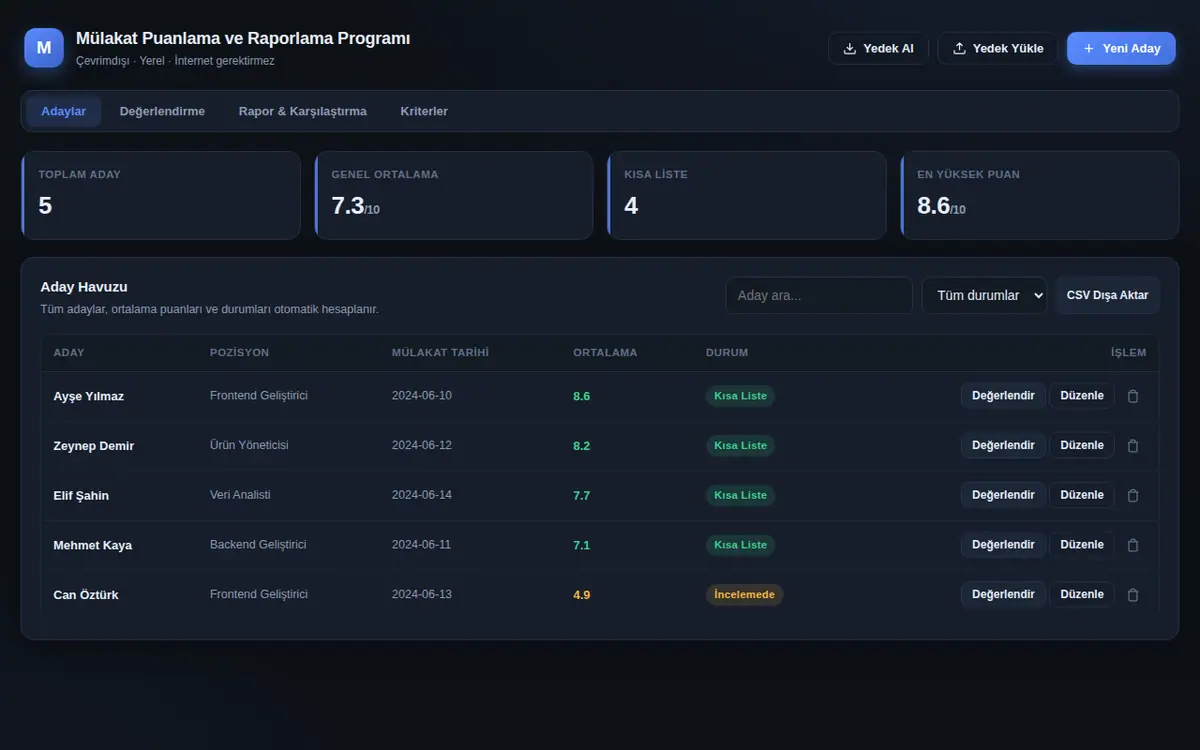Click Düzenle in Elif Şahin's row
The width and height of the screenshot is (1200, 750).
pyautogui.click(x=1082, y=495)
